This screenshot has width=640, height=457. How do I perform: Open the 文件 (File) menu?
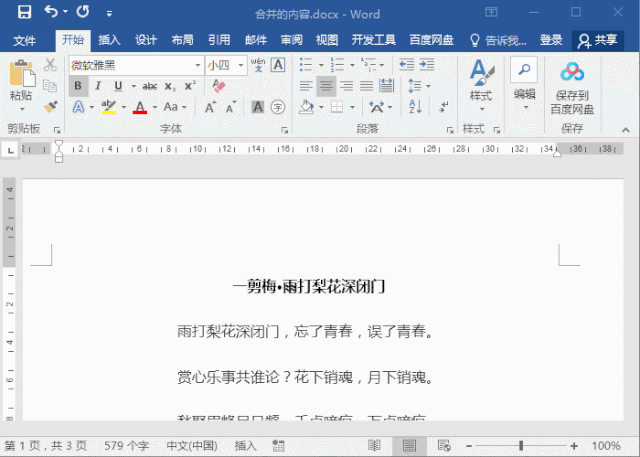tap(24, 40)
